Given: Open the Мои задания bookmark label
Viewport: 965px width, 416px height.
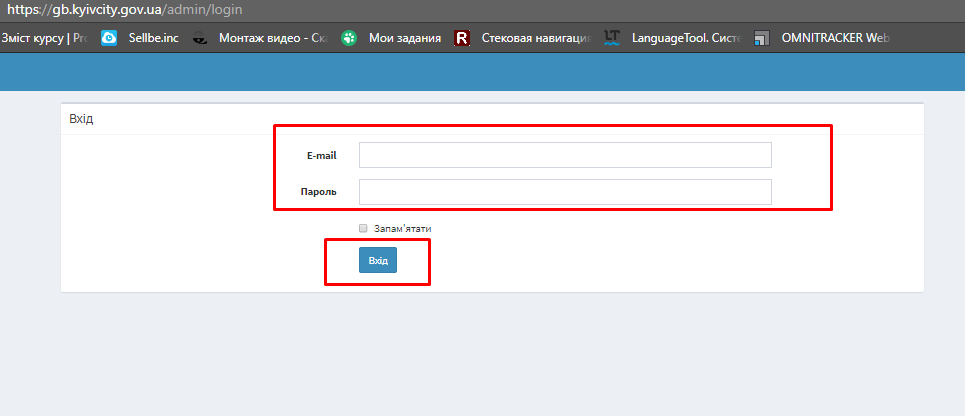Looking at the screenshot, I should point(405,39).
